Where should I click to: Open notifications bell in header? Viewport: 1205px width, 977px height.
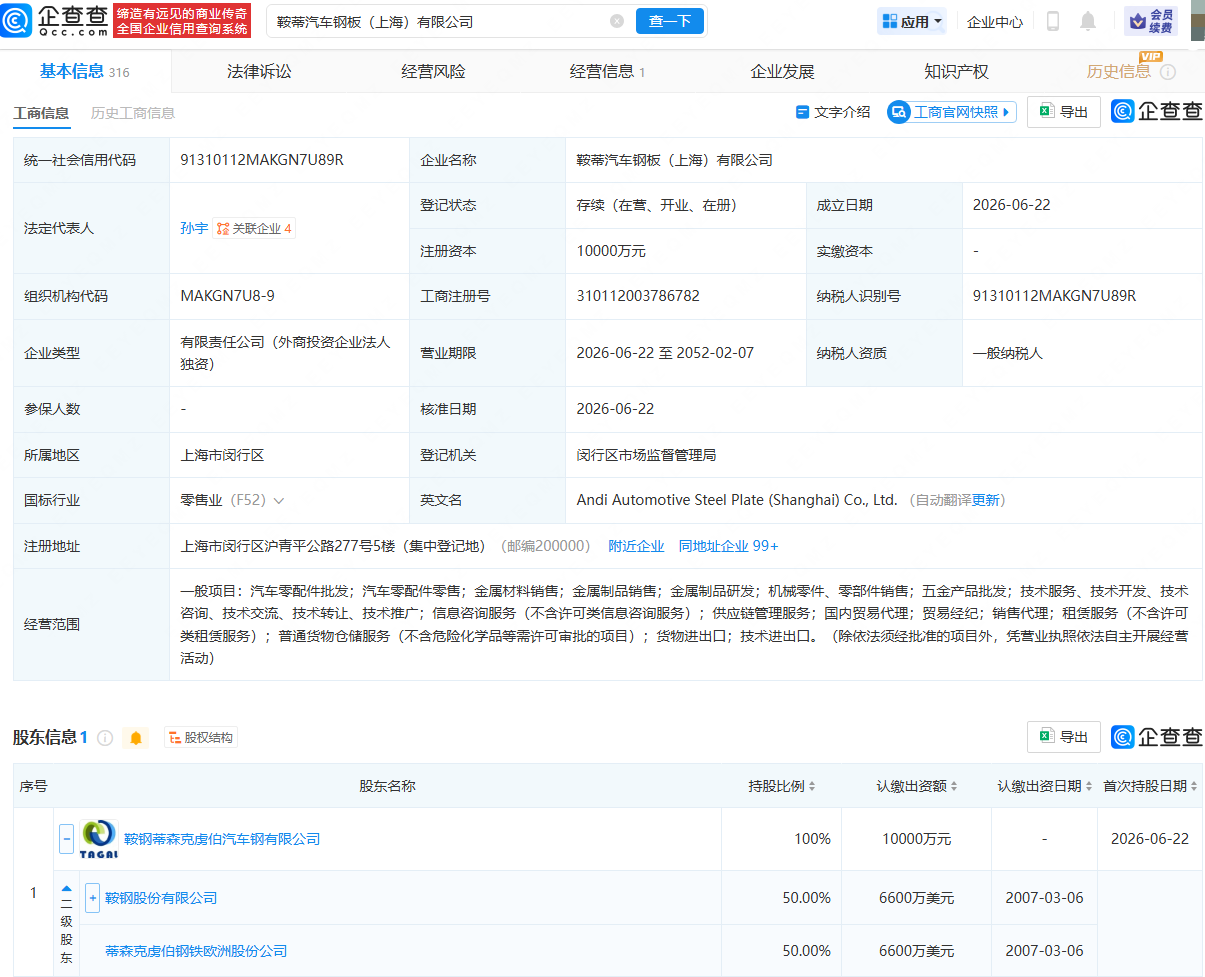click(x=1088, y=21)
